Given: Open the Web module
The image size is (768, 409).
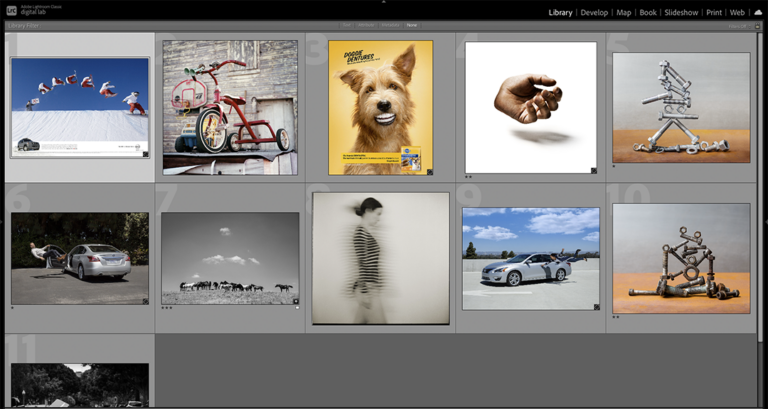Looking at the screenshot, I should pyautogui.click(x=737, y=13).
